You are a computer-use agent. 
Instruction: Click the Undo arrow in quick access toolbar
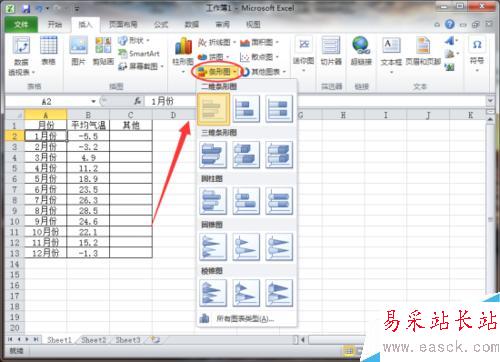(x=39, y=8)
